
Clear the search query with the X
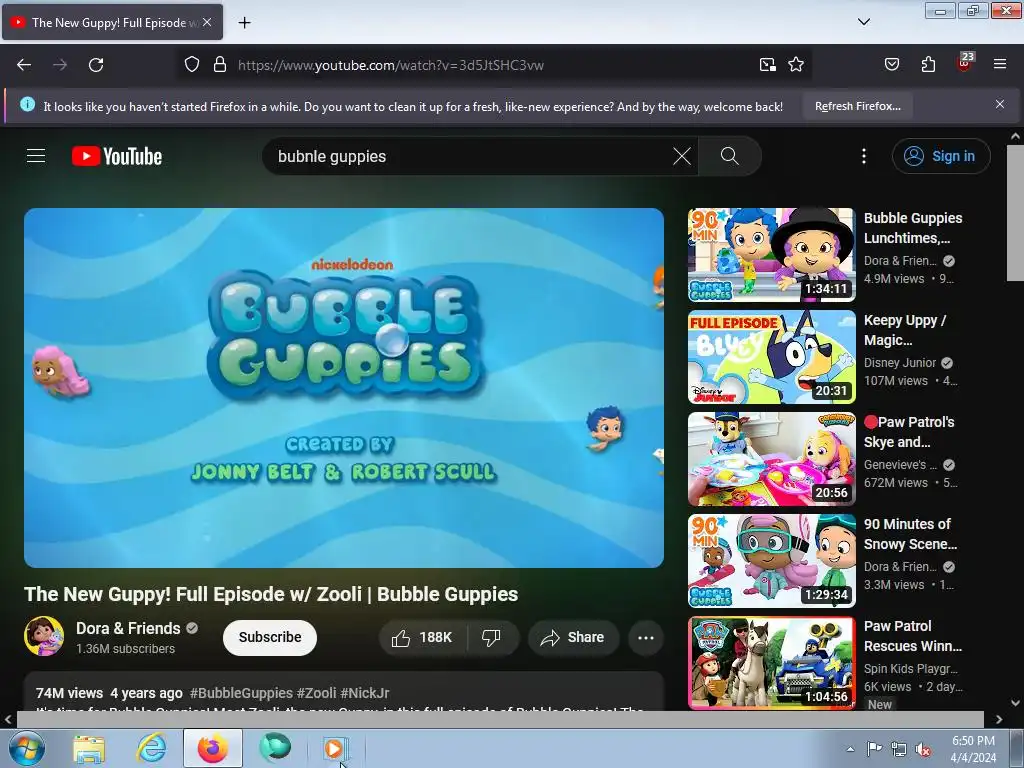[x=681, y=156]
